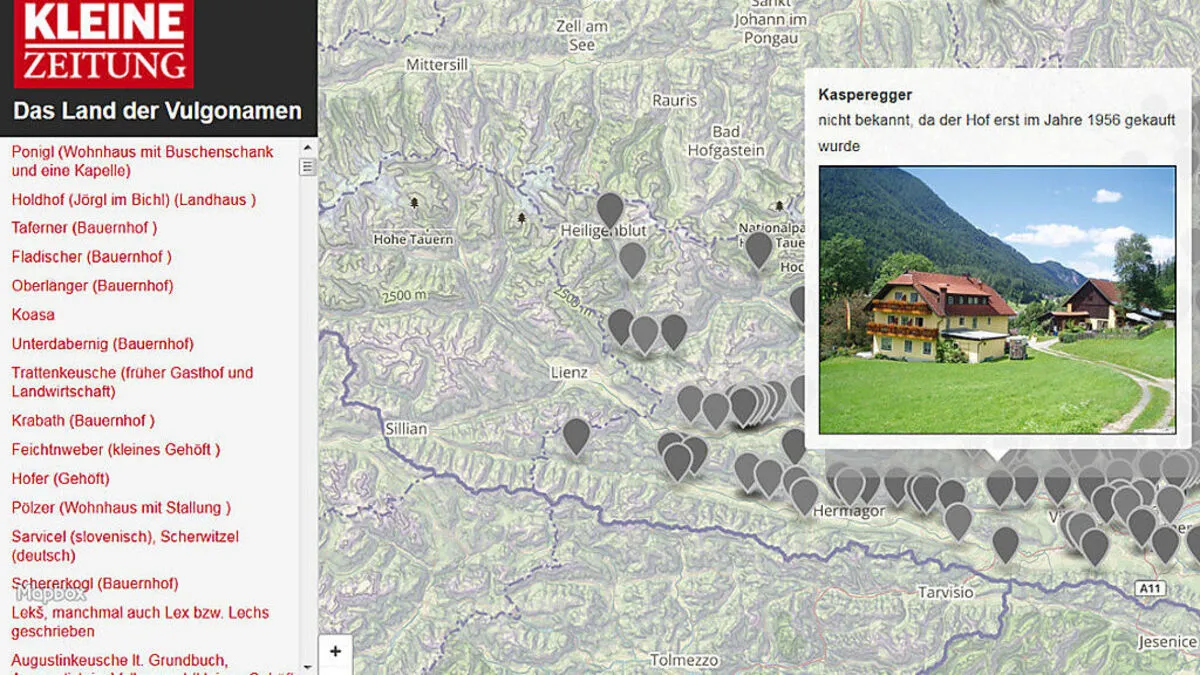
Task: Zoom in with the plus button
Action: [x=335, y=651]
